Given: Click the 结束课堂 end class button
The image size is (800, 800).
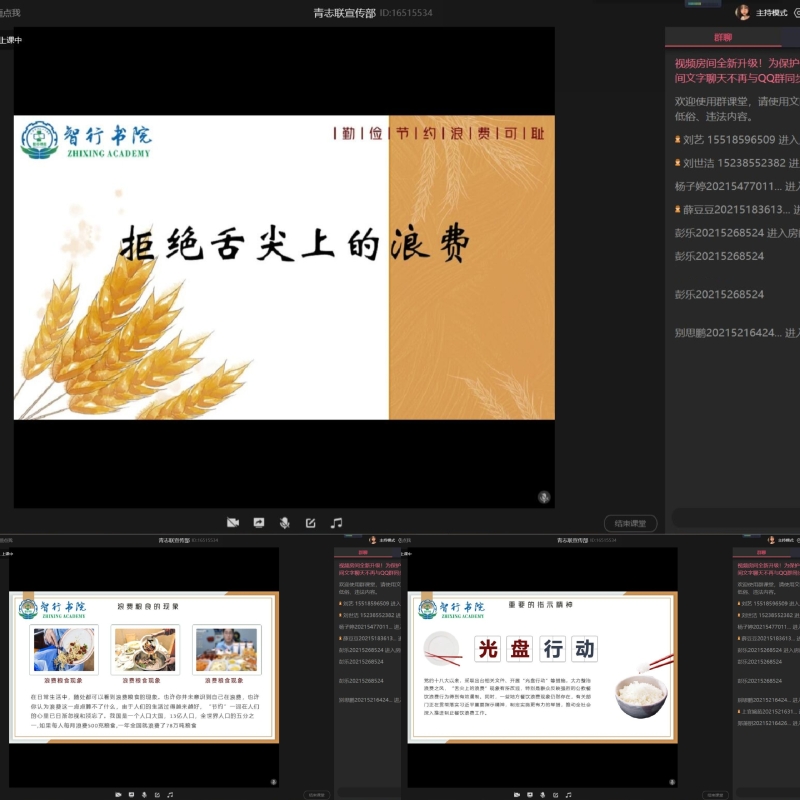Looking at the screenshot, I should (x=630, y=523).
